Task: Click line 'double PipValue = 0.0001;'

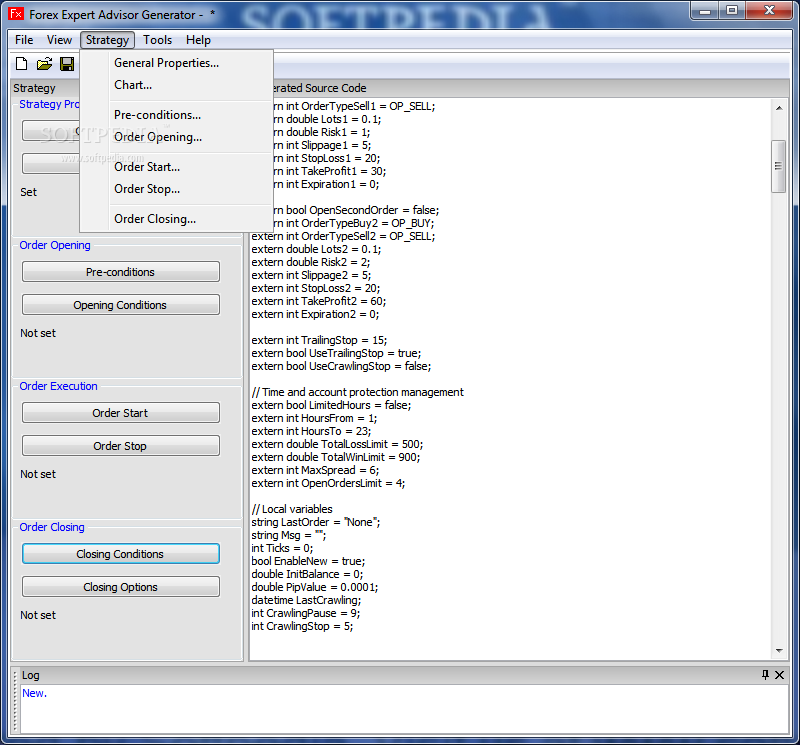Action: 314,587
